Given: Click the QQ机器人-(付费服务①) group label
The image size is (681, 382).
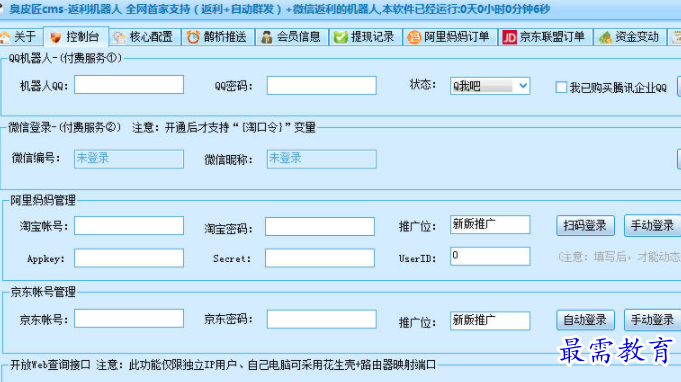Looking at the screenshot, I should [65, 58].
